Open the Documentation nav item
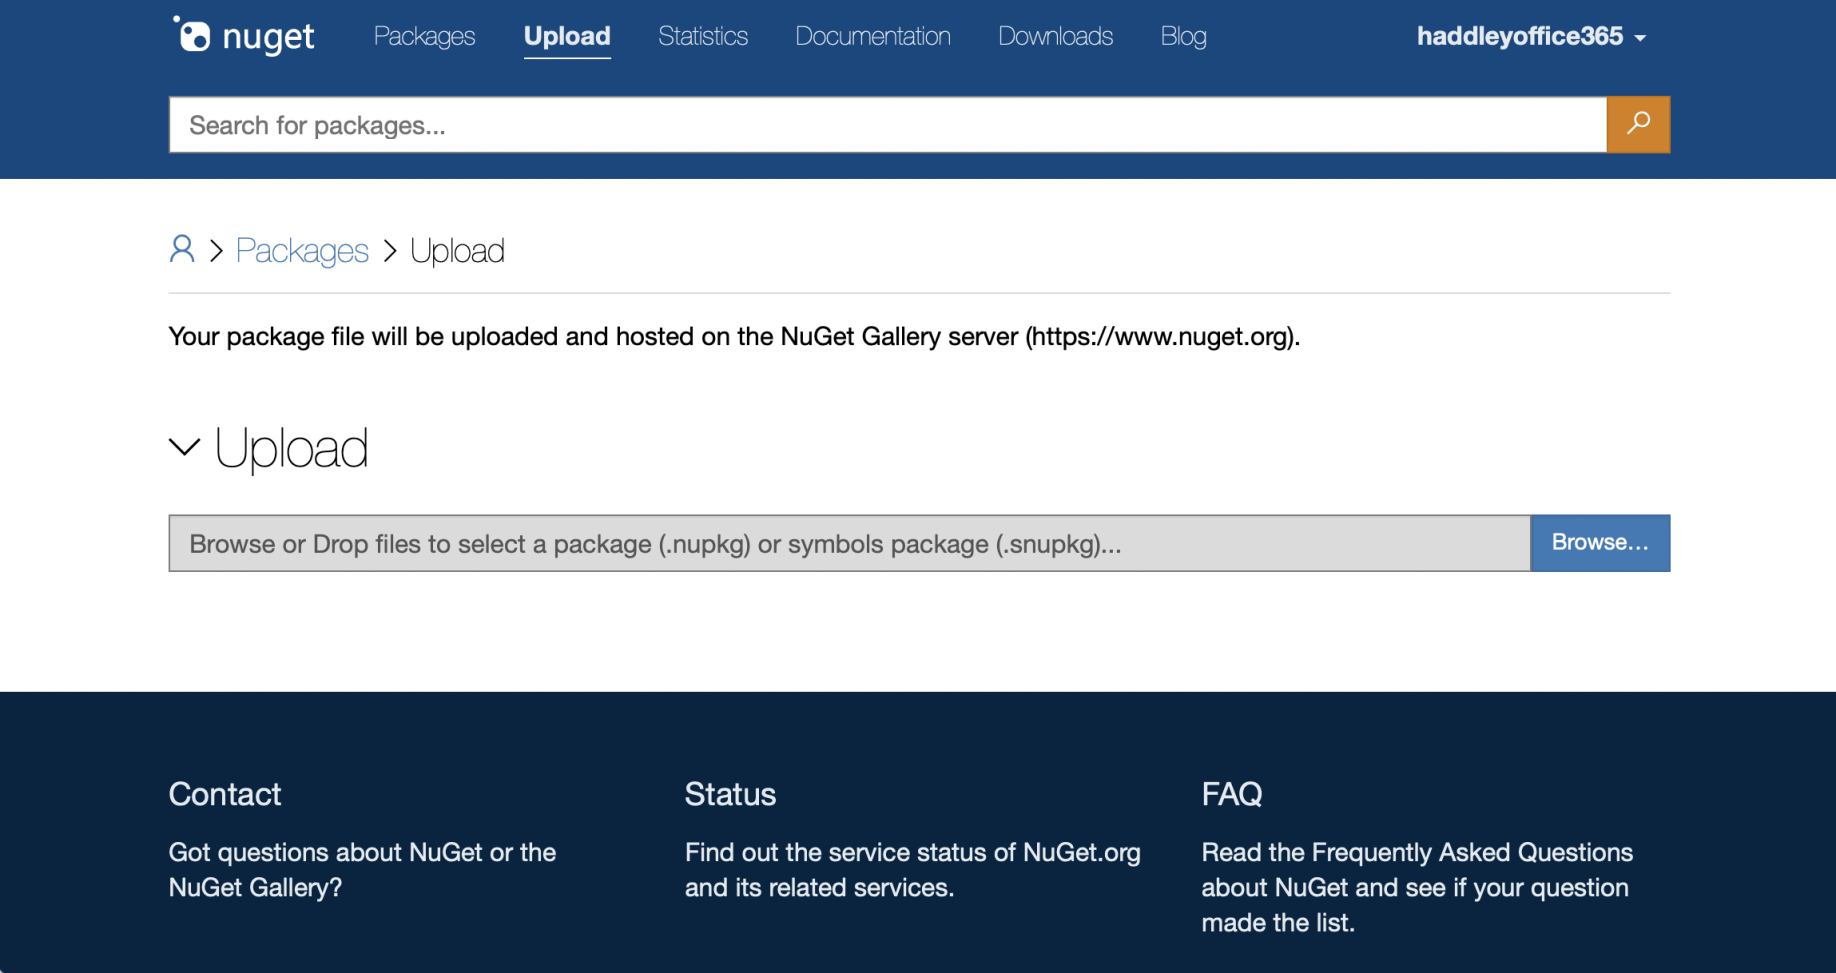 (x=872, y=36)
